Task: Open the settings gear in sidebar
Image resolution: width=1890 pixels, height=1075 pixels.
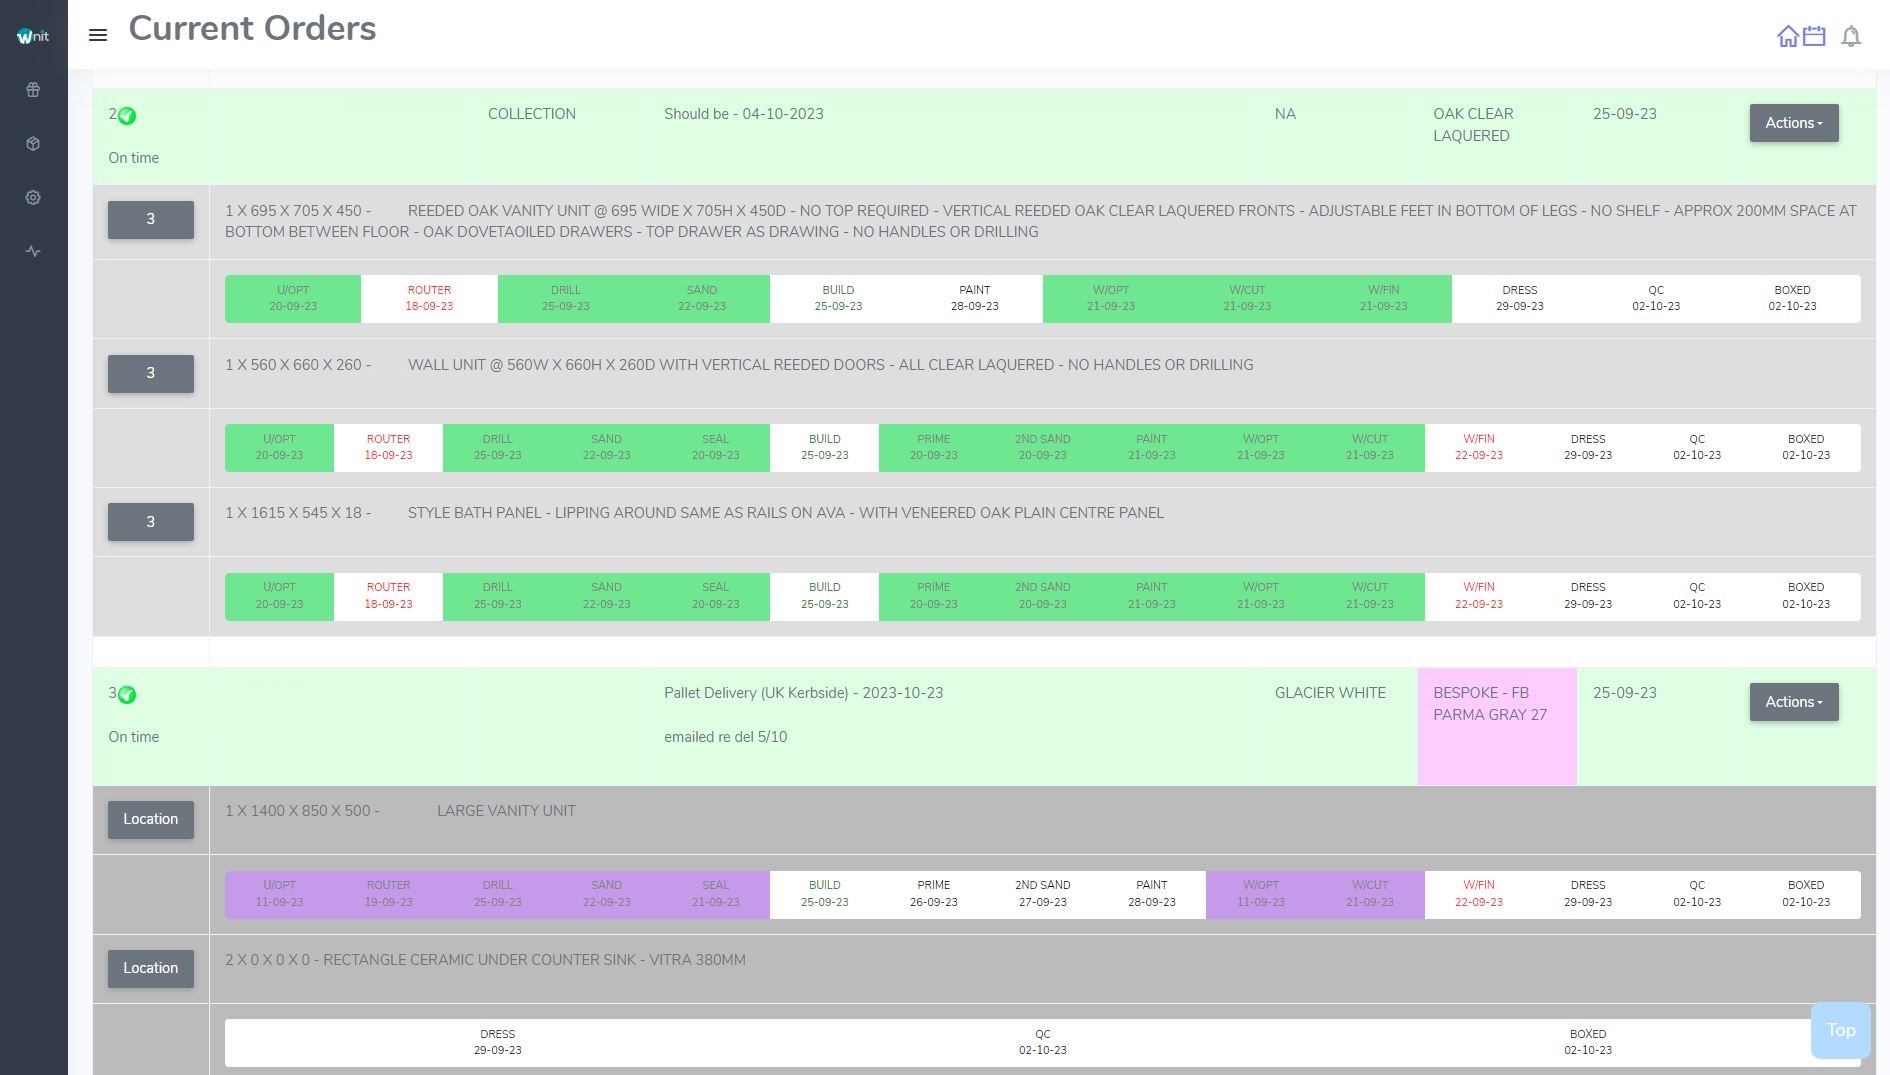Action: (x=33, y=198)
